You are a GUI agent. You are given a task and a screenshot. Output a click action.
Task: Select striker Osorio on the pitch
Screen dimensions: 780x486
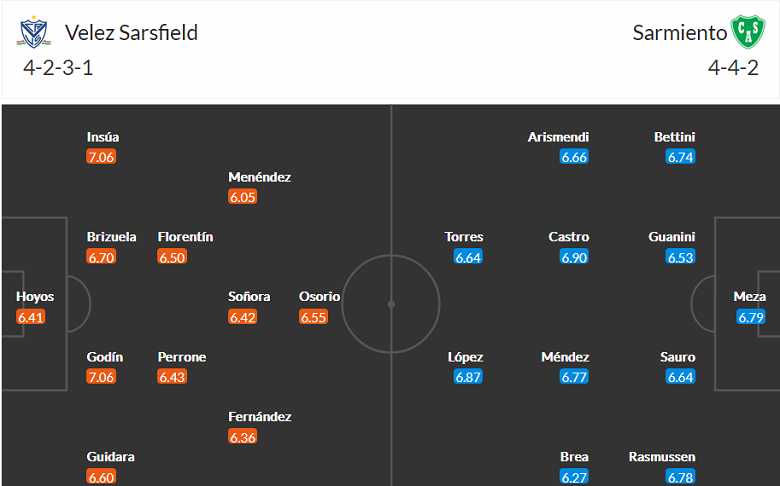(319, 297)
